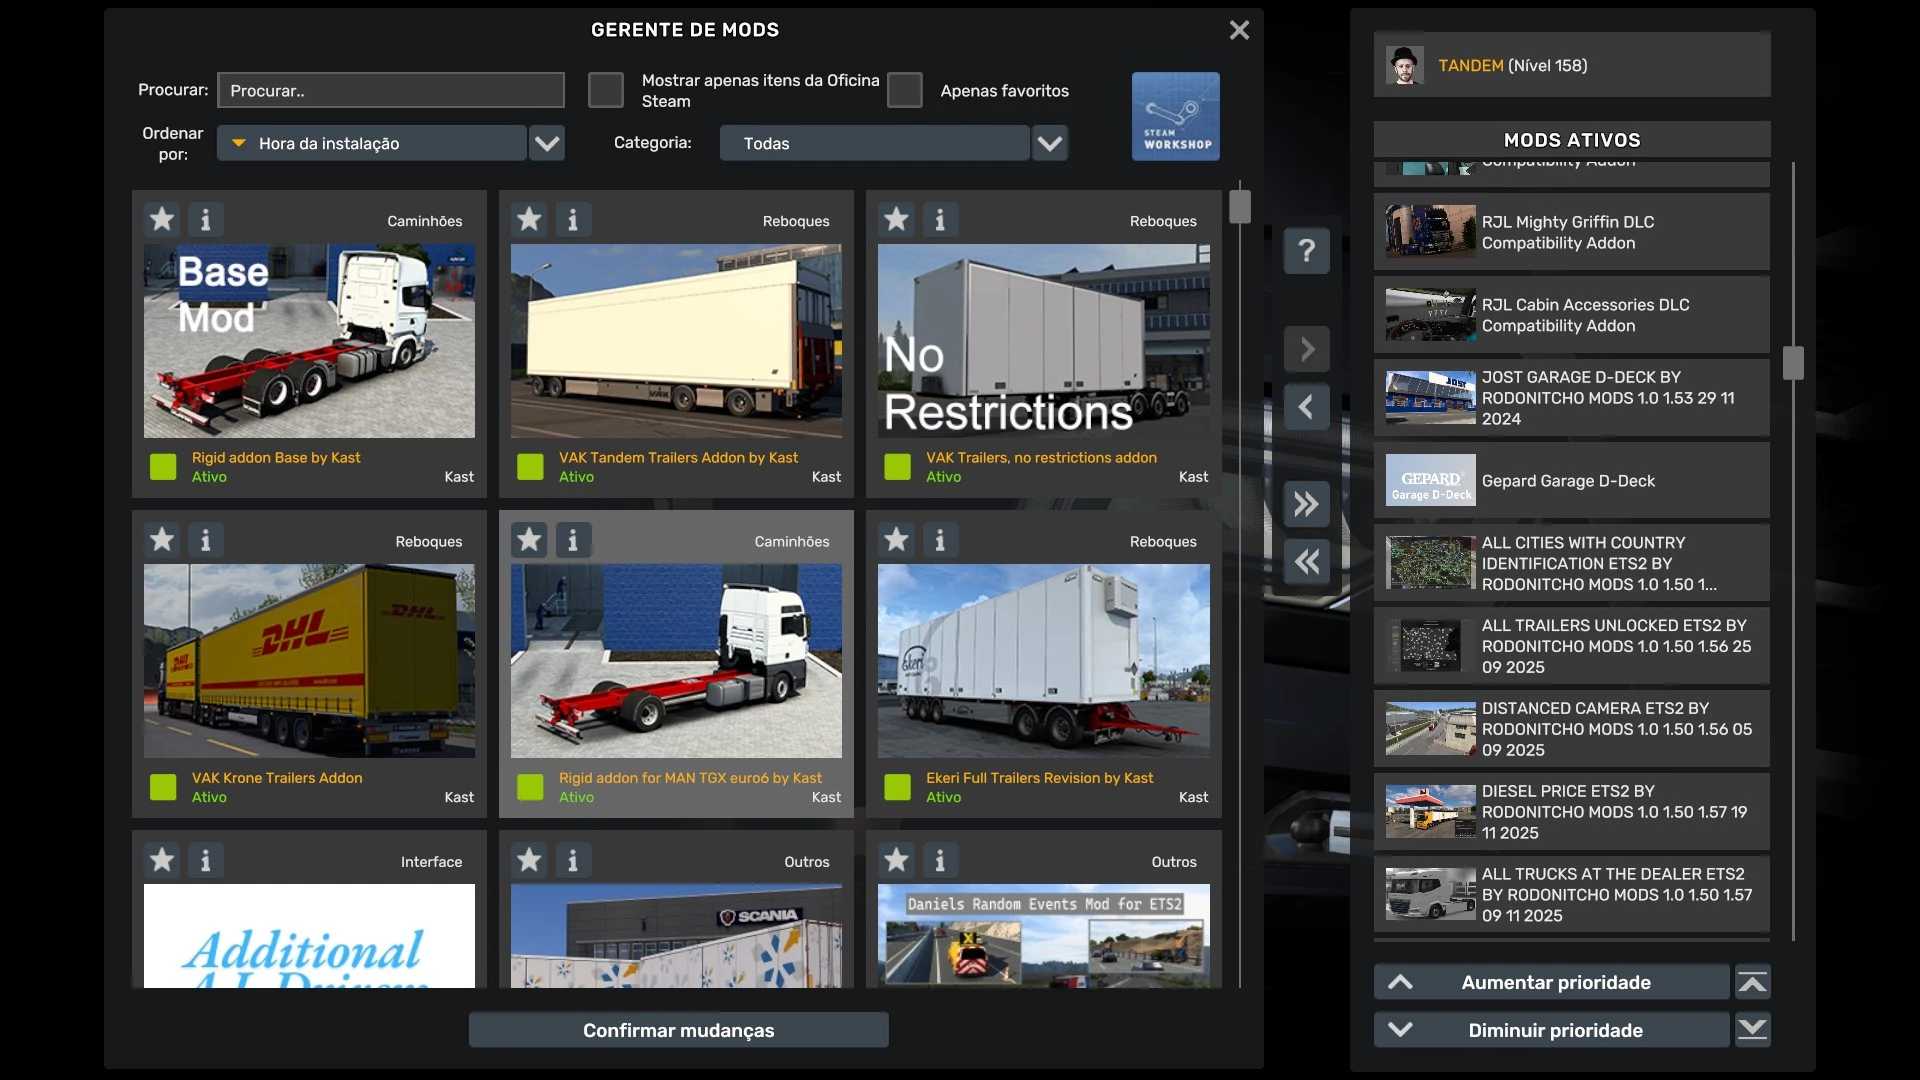
Task: Select Gepard Garage D-Deck in active mods
Action: point(1570,480)
